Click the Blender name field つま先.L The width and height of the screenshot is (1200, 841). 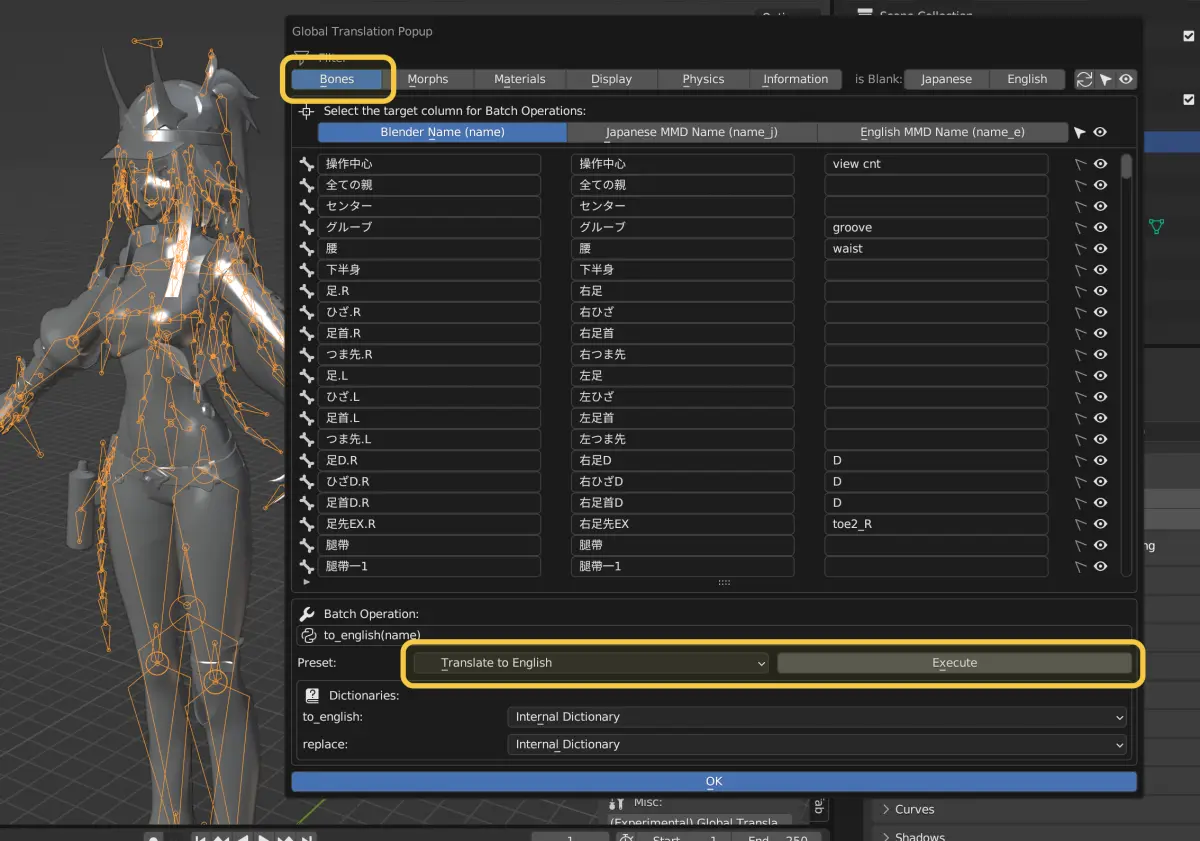click(429, 439)
